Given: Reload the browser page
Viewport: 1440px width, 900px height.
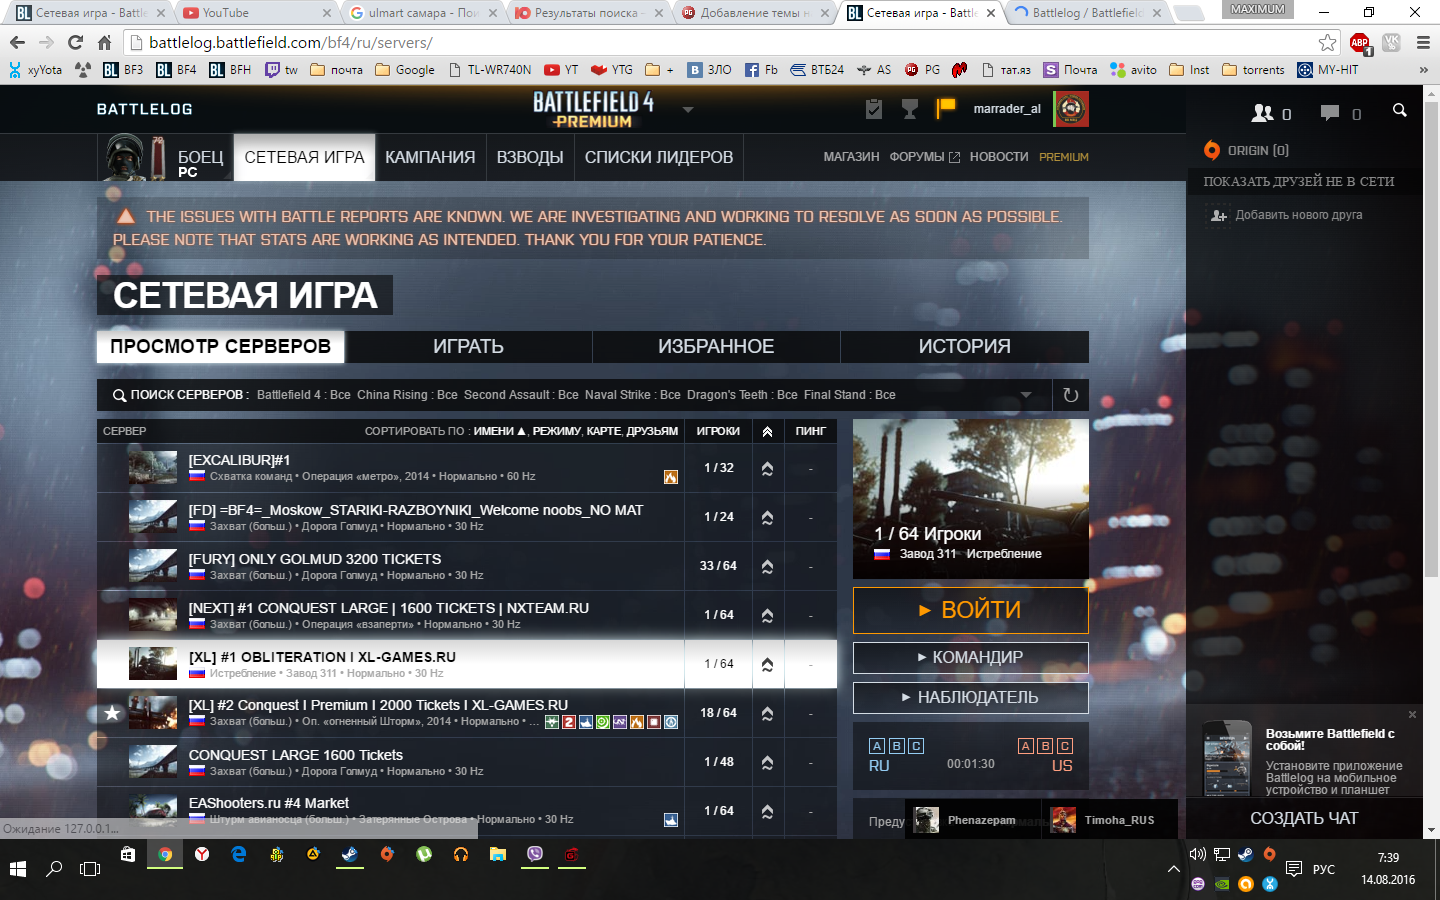Looking at the screenshot, I should (75, 42).
